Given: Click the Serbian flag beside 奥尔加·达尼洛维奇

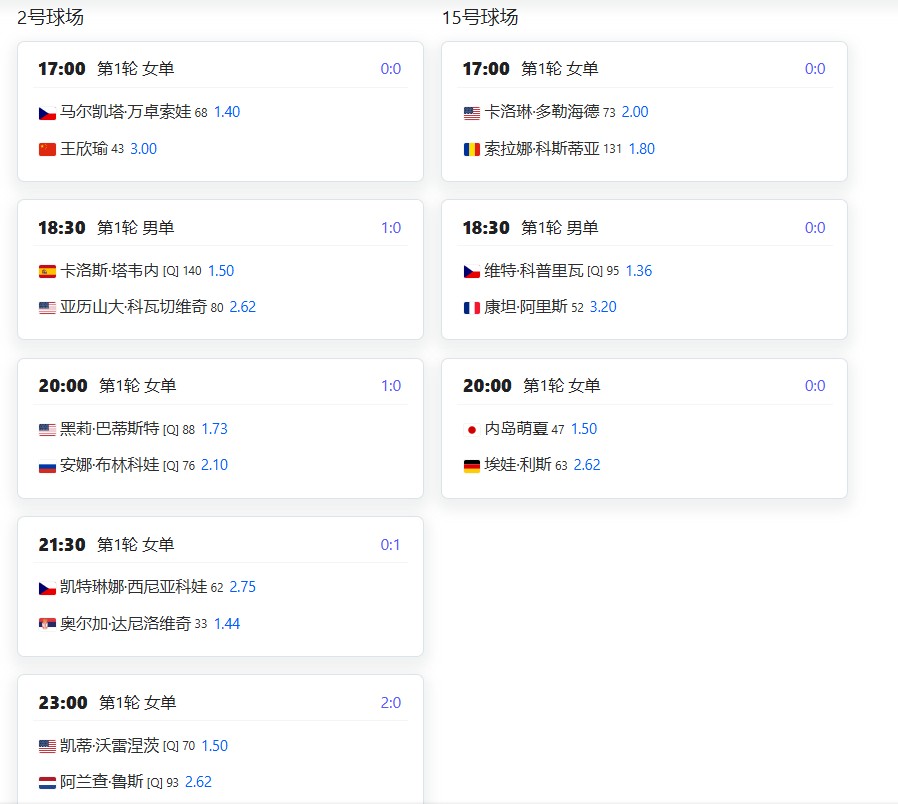Looking at the screenshot, I should click(47, 624).
